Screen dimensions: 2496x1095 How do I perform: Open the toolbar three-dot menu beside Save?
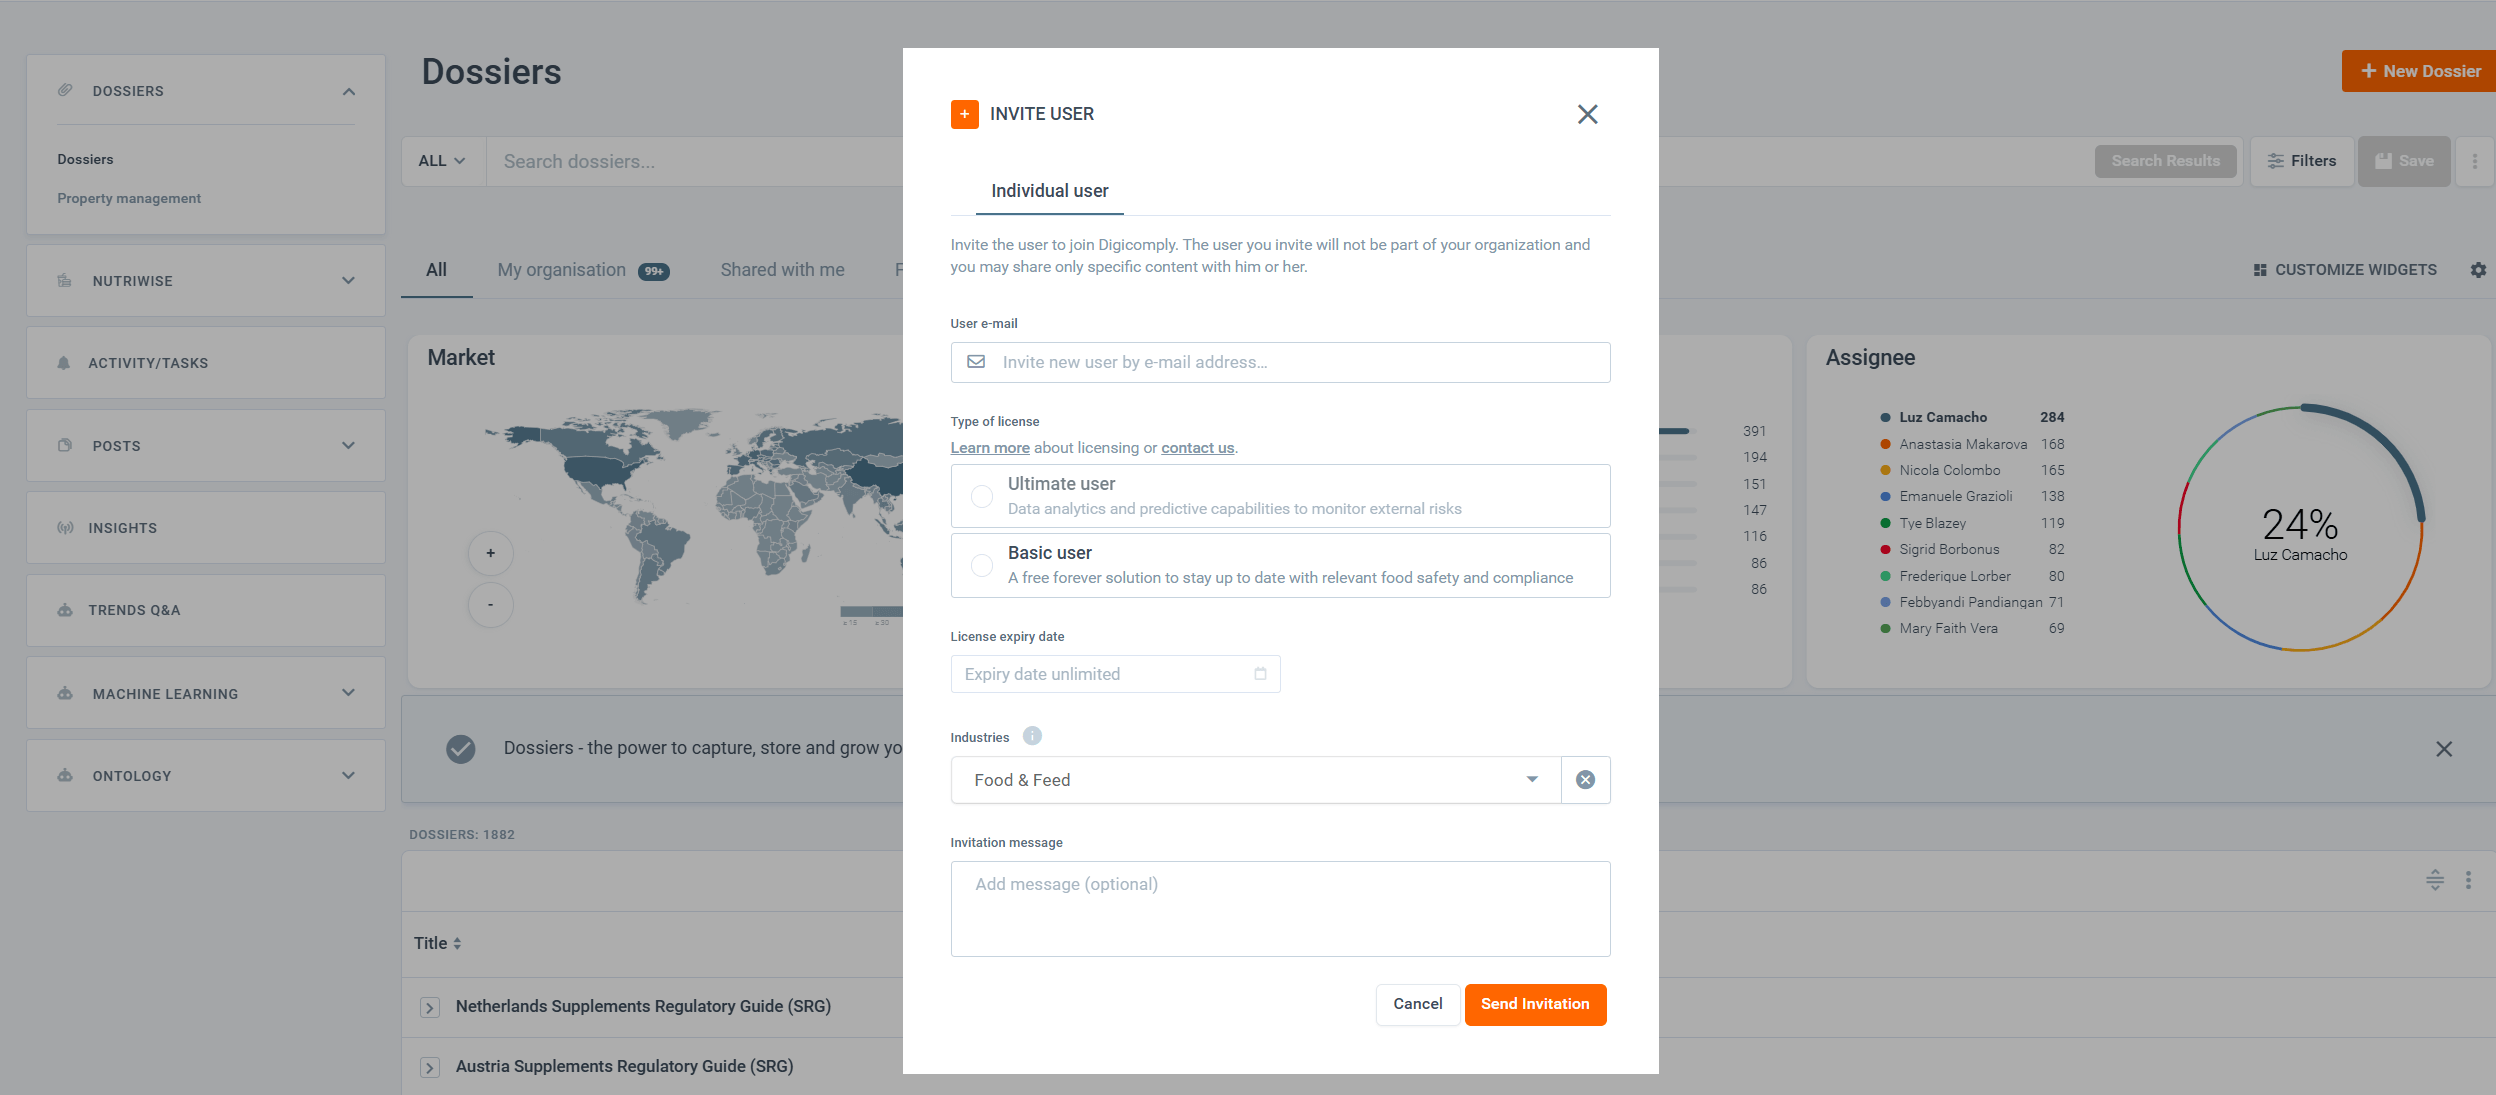click(x=2475, y=161)
